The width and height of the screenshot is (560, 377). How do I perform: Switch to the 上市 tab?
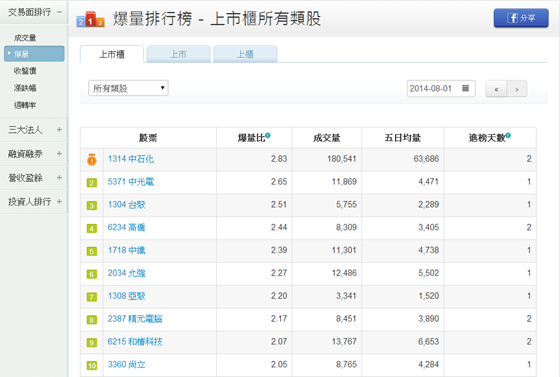click(178, 54)
